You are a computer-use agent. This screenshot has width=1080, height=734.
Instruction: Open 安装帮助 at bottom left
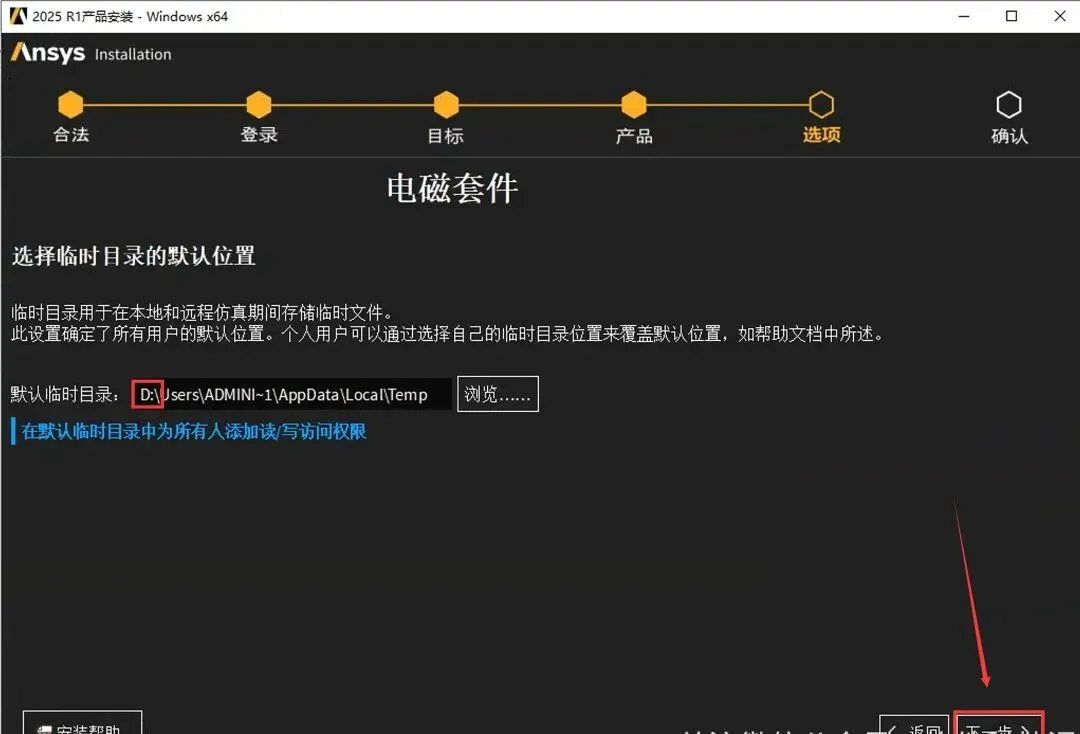pyautogui.click(x=83, y=723)
